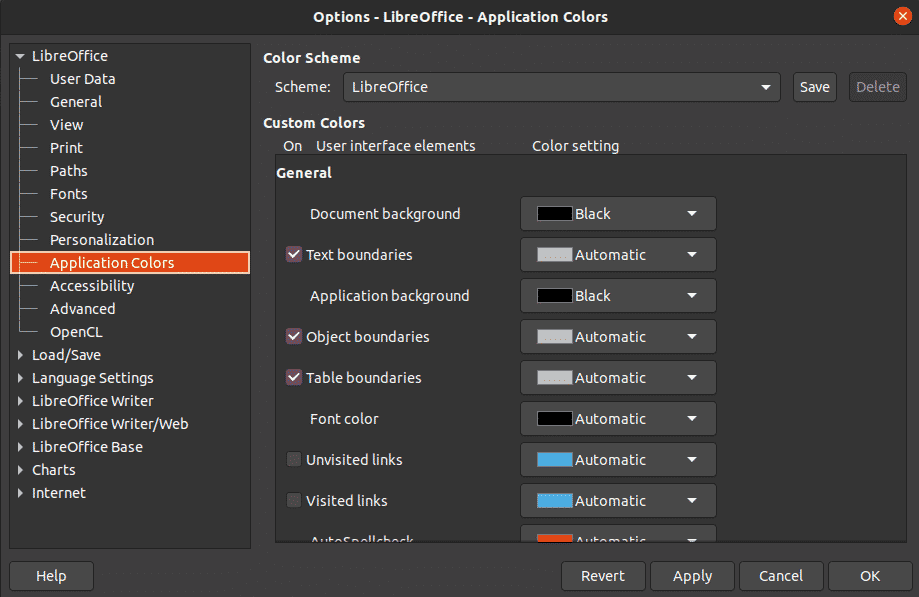Open the Personalization options page
Screen dimensions: 919x597
tap(102, 240)
